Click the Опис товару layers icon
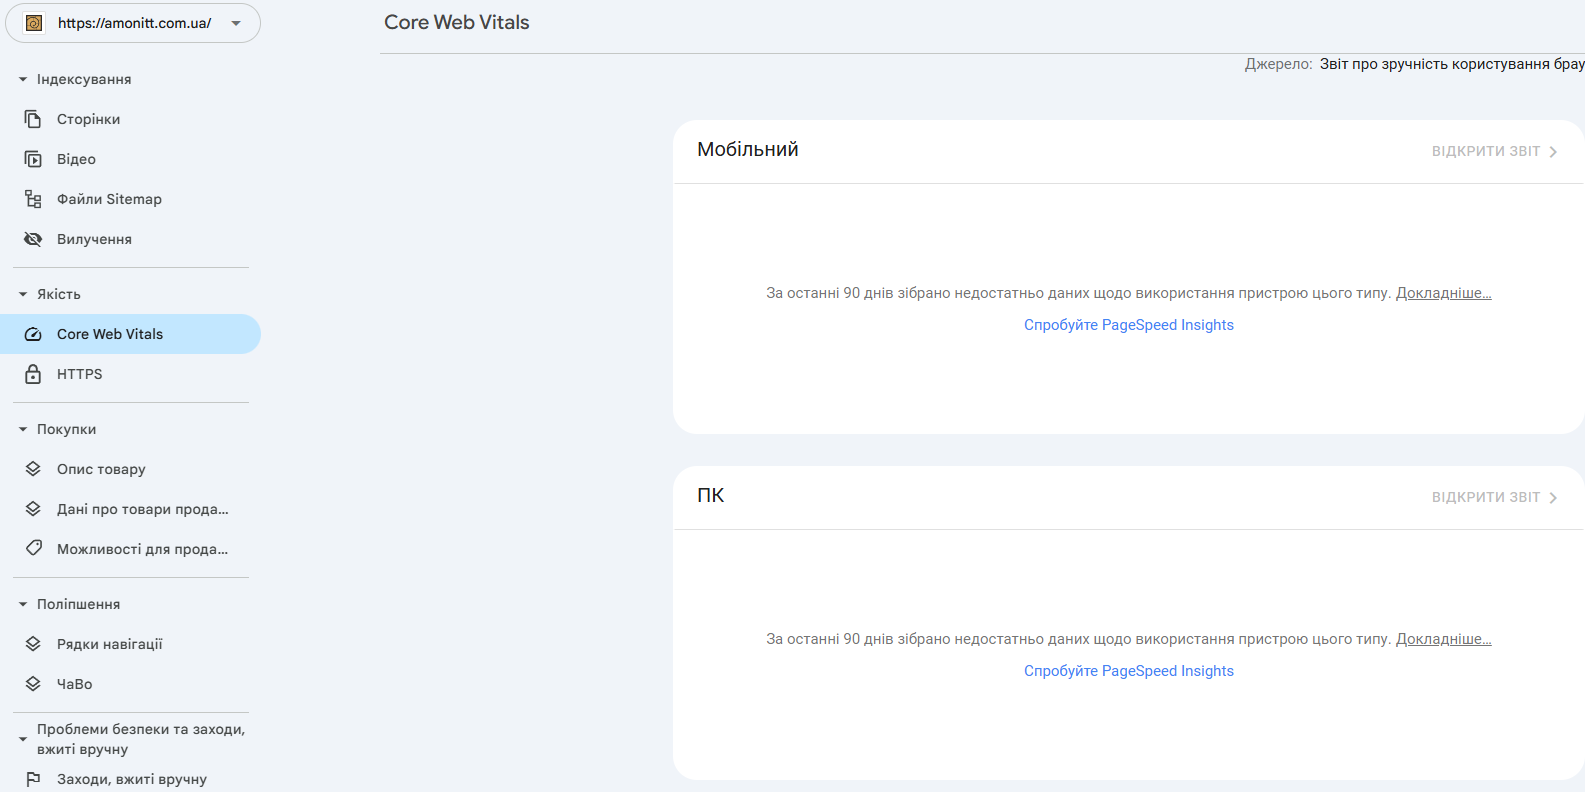This screenshot has height=792, width=1585. (33, 469)
